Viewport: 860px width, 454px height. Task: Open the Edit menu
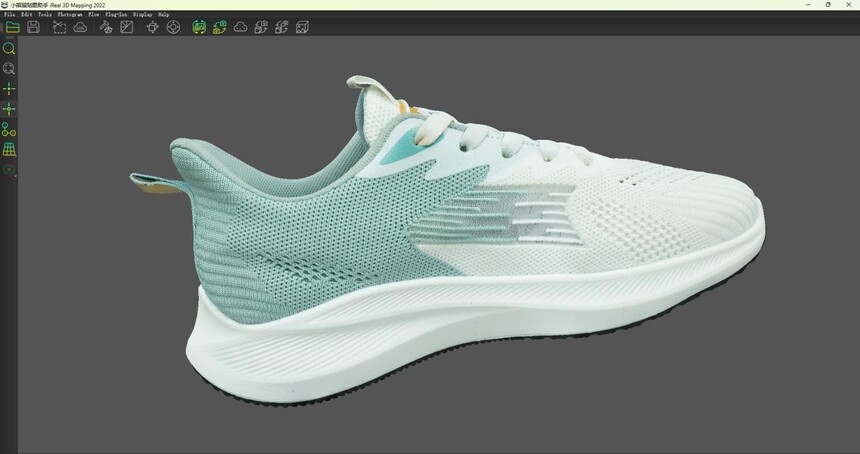[x=26, y=14]
